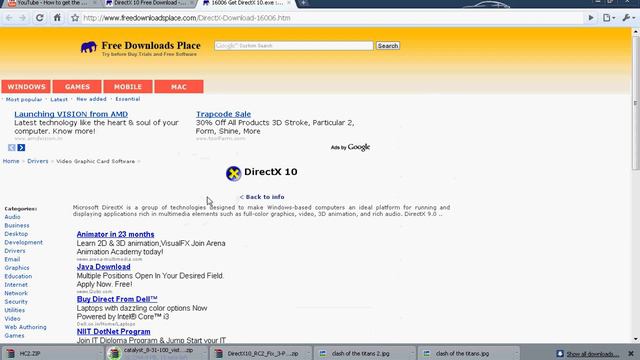640x360 pixels.
Task: Open the MOBILE category tab
Action: (128, 87)
